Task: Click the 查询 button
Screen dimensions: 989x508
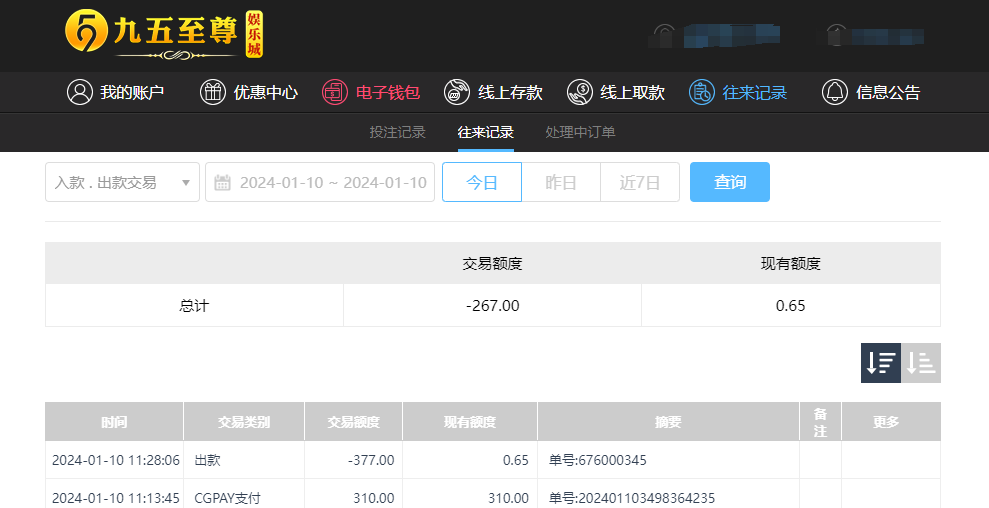Action: 730,182
